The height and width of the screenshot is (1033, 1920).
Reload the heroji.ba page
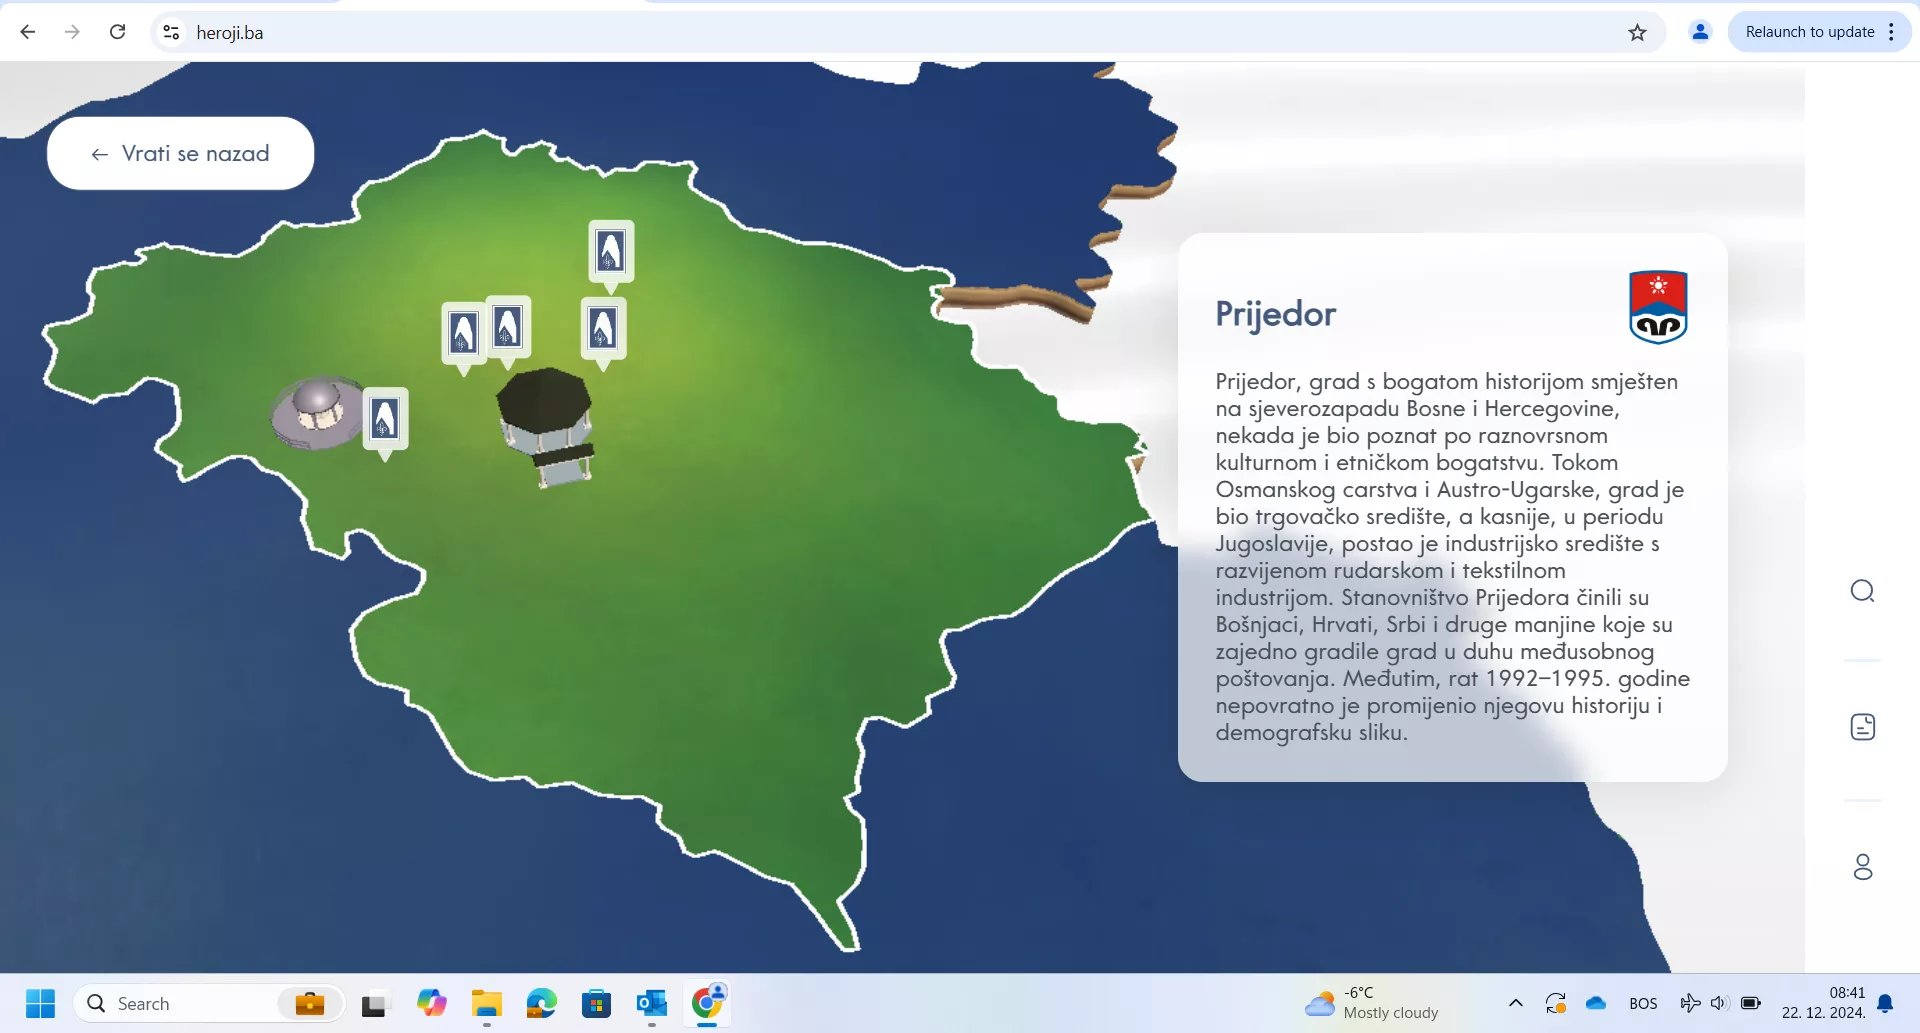117,32
